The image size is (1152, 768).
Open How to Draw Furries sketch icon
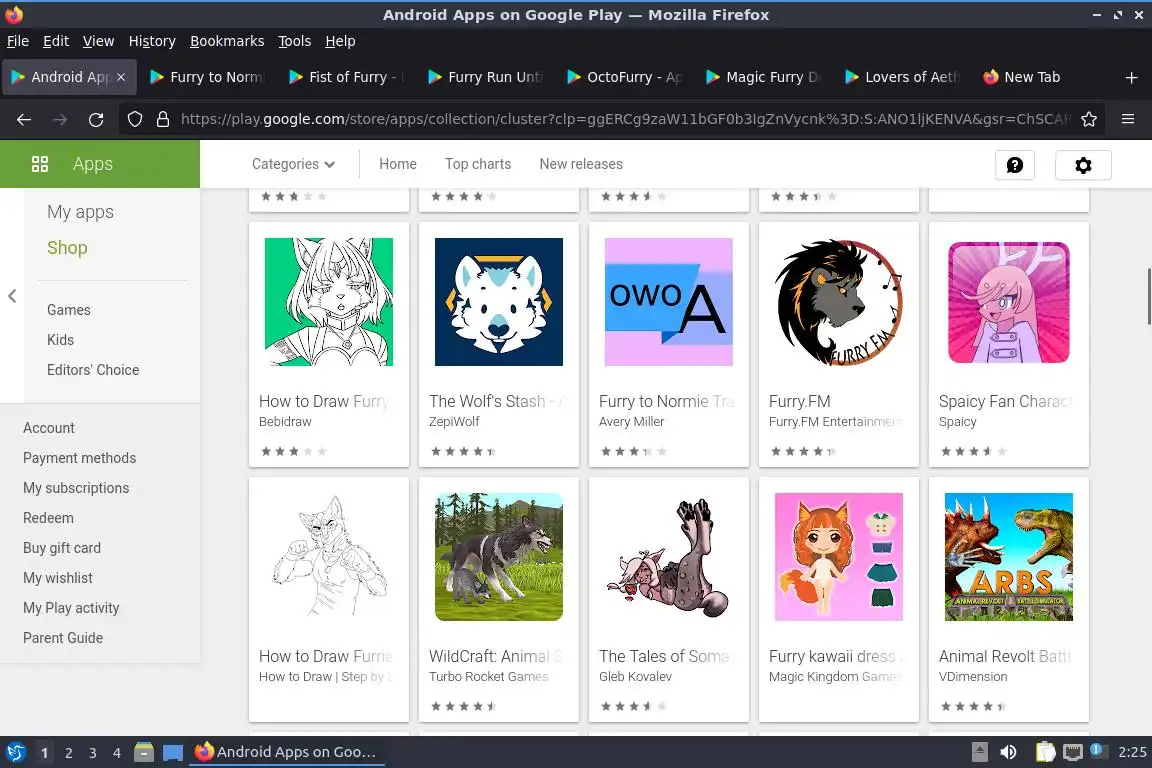tap(328, 556)
